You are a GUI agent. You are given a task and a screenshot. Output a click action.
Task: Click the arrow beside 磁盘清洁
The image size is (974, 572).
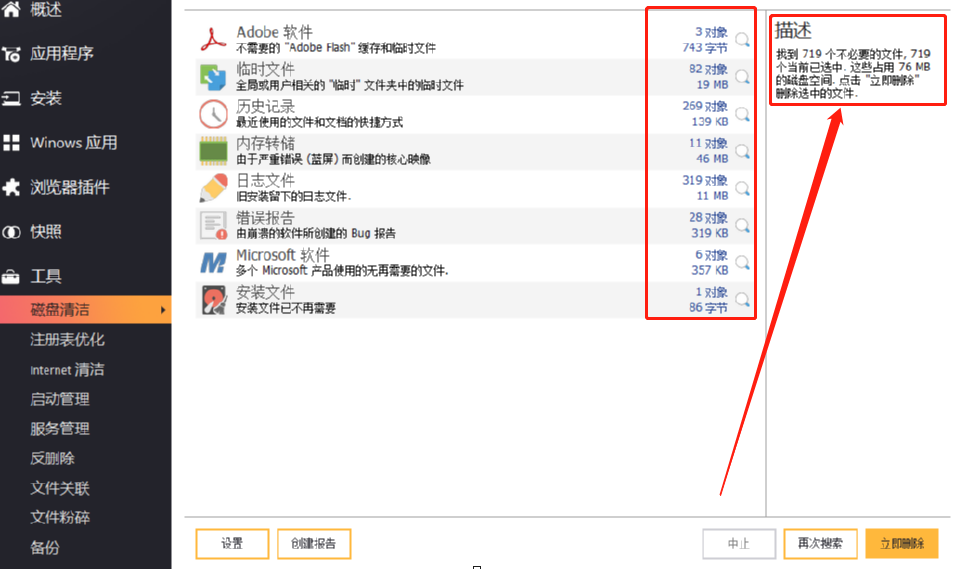163,310
